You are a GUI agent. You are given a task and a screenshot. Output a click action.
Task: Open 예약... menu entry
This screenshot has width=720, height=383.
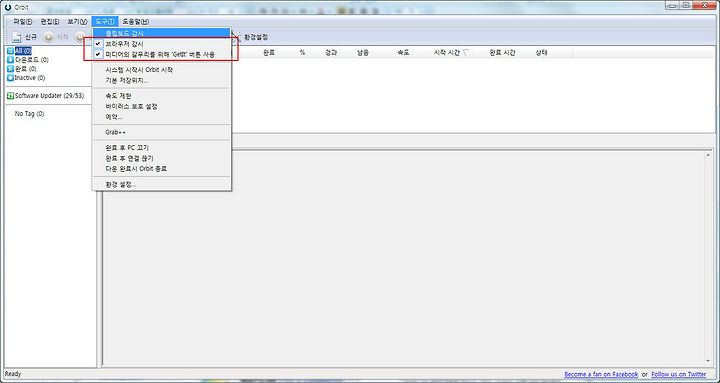coord(162,117)
